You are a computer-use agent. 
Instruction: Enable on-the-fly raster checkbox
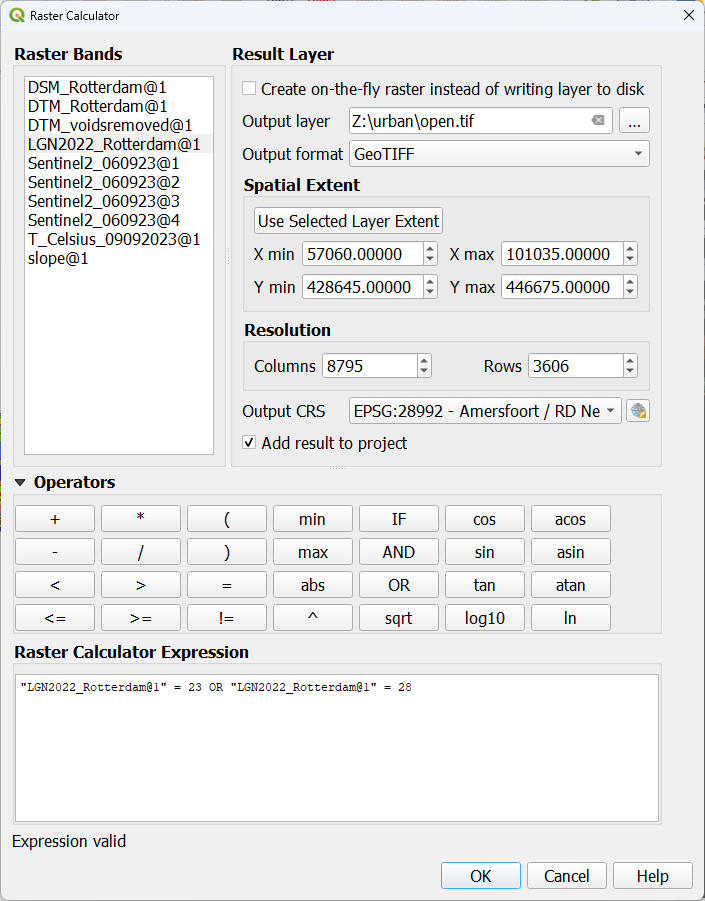pyautogui.click(x=249, y=88)
